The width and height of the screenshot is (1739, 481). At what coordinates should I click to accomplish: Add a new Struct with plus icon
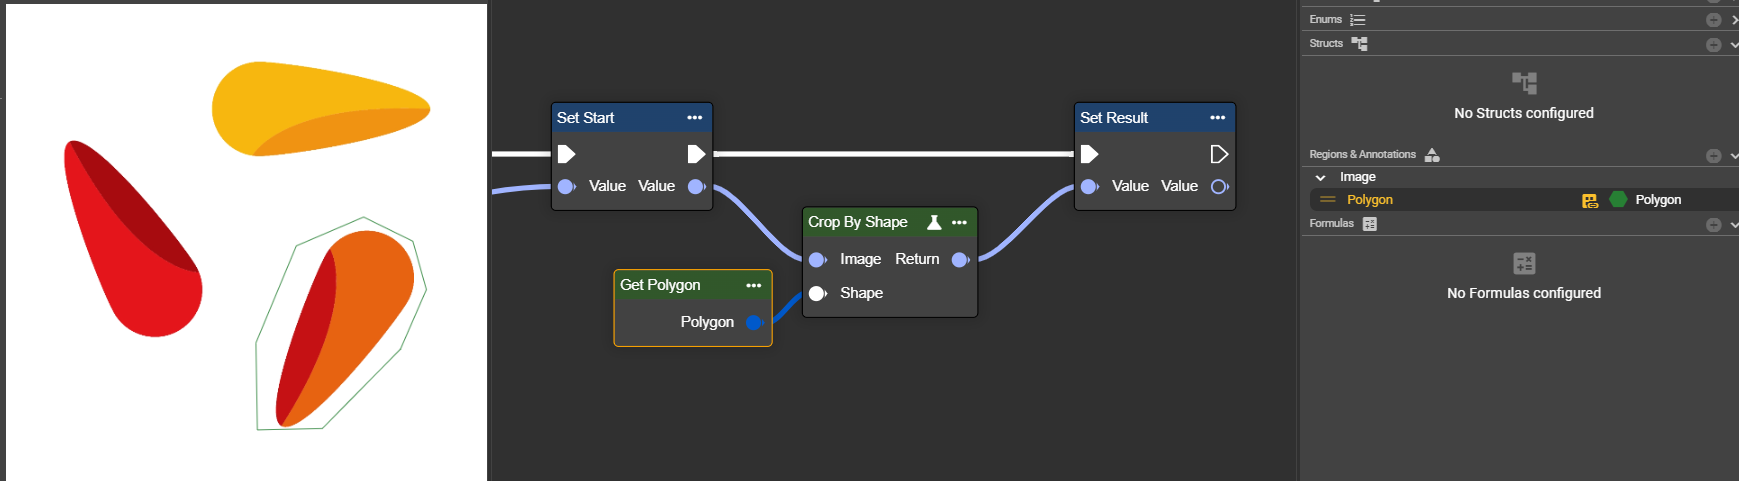1713,44
